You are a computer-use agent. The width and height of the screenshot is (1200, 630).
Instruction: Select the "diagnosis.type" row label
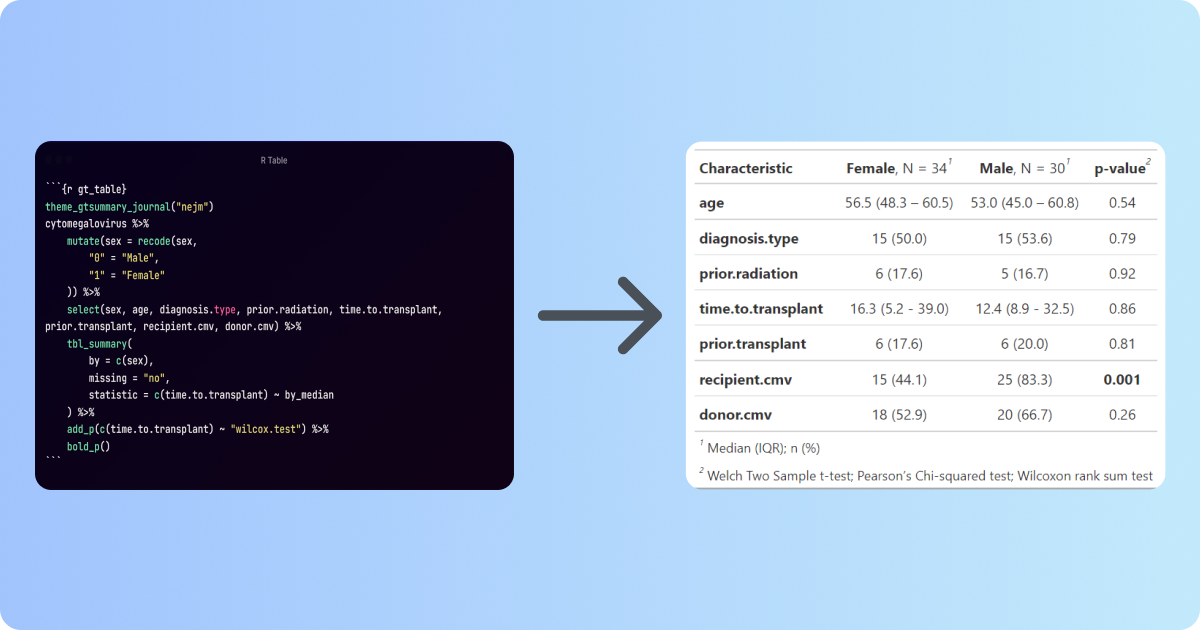749,239
